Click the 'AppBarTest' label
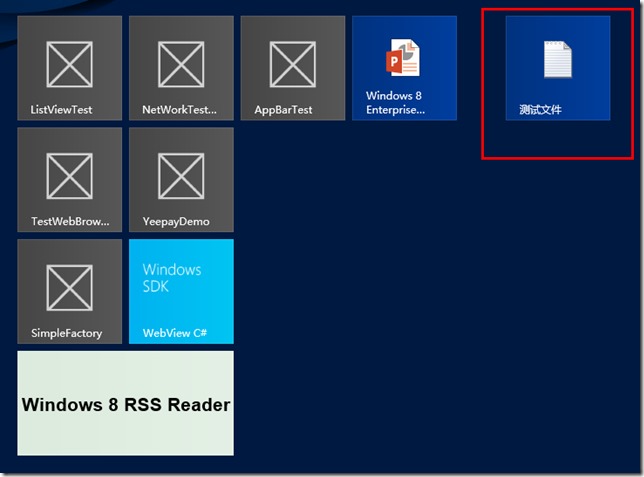The height and width of the screenshot is (477, 644). point(283,110)
